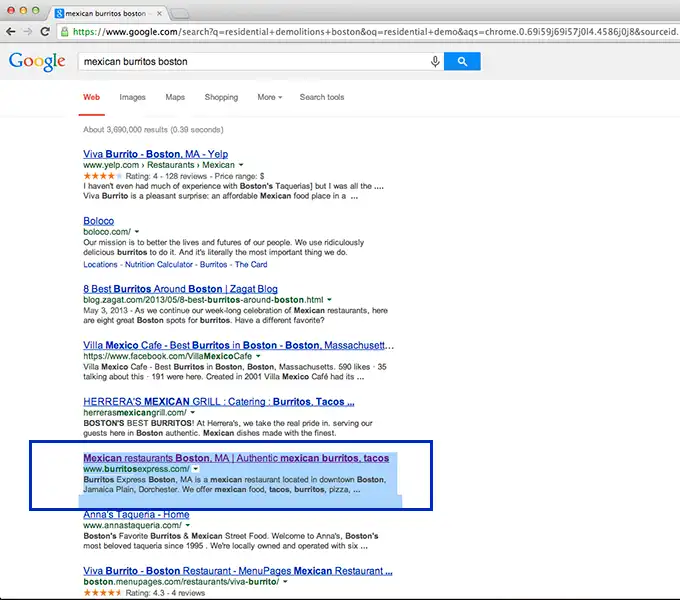Expand the More search options dropdown

(x=269, y=97)
